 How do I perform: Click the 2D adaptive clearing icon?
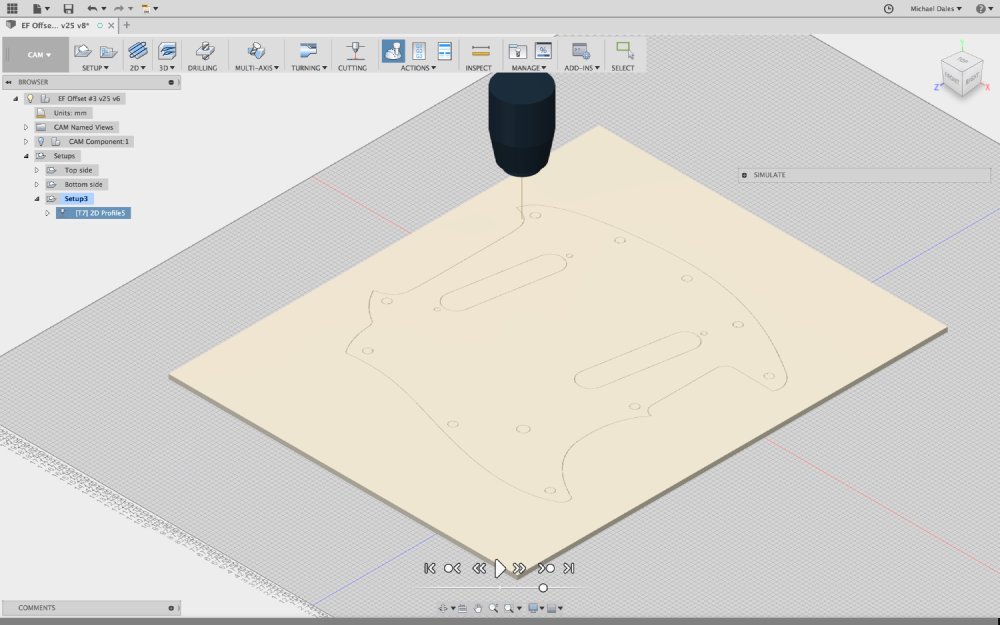[x=138, y=51]
